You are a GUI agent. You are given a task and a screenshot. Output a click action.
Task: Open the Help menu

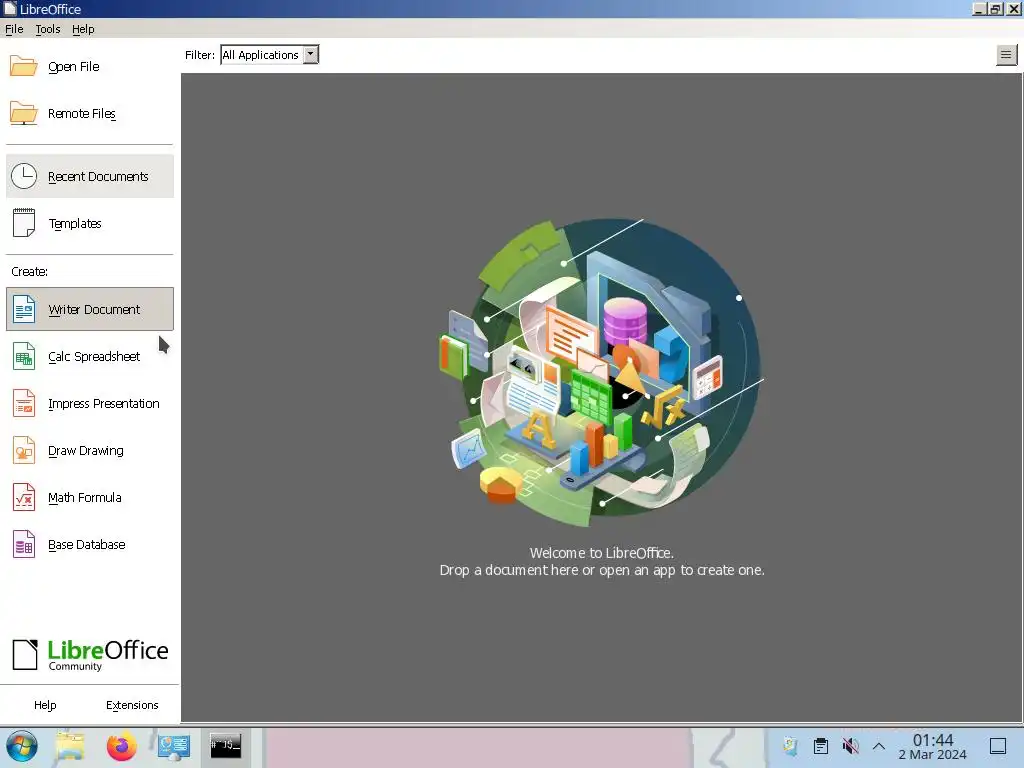(83, 29)
